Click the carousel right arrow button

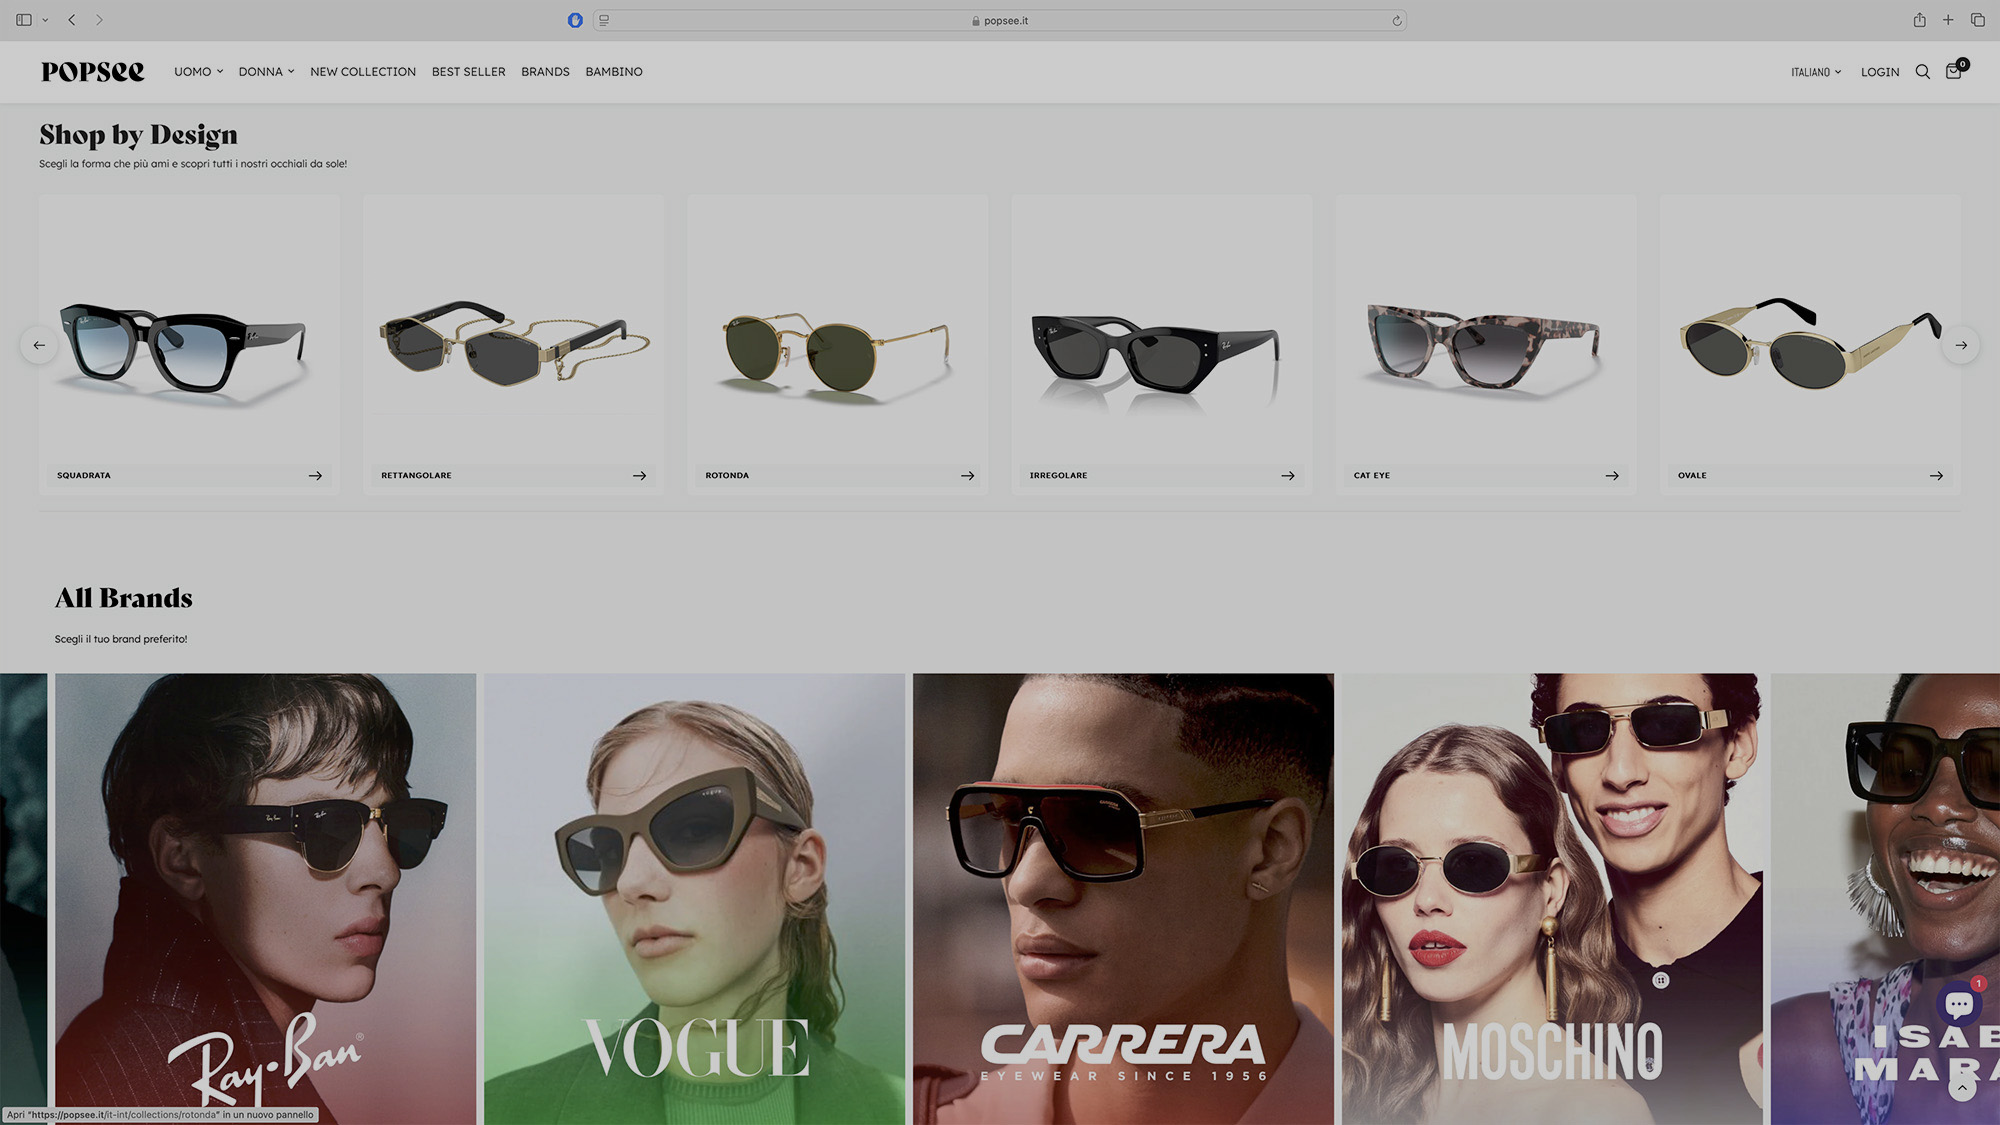(x=1961, y=345)
